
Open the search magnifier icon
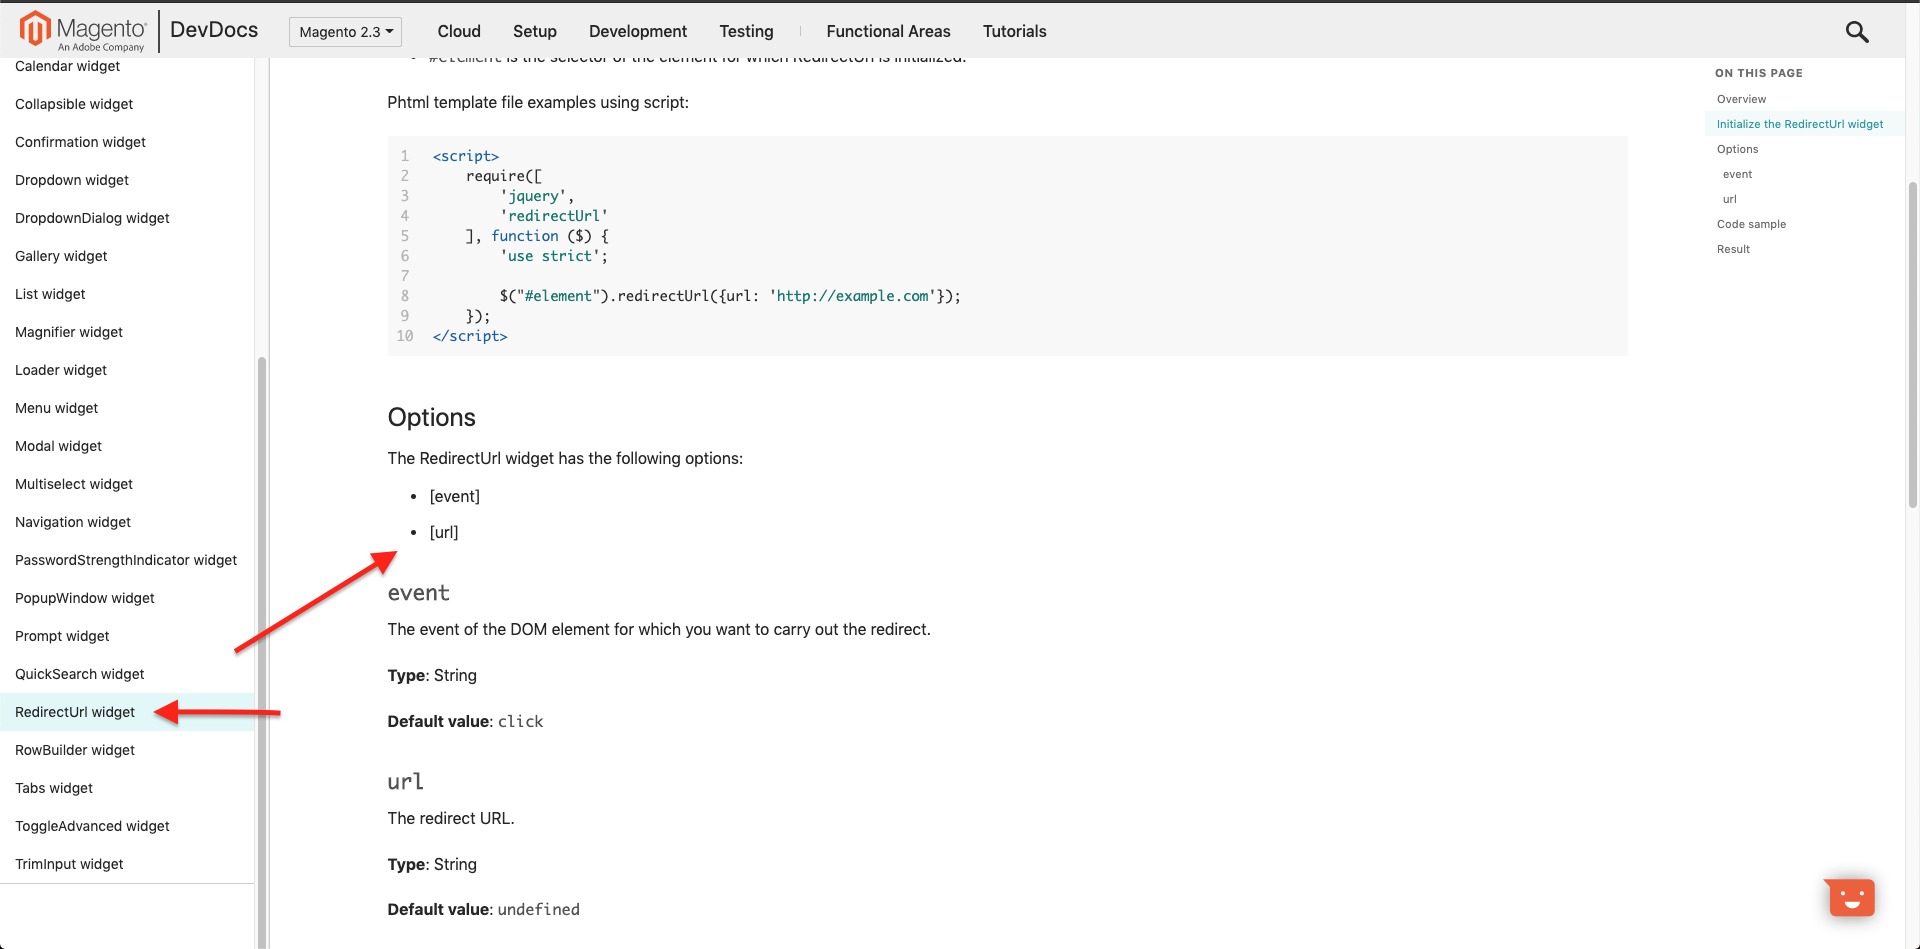point(1857,32)
